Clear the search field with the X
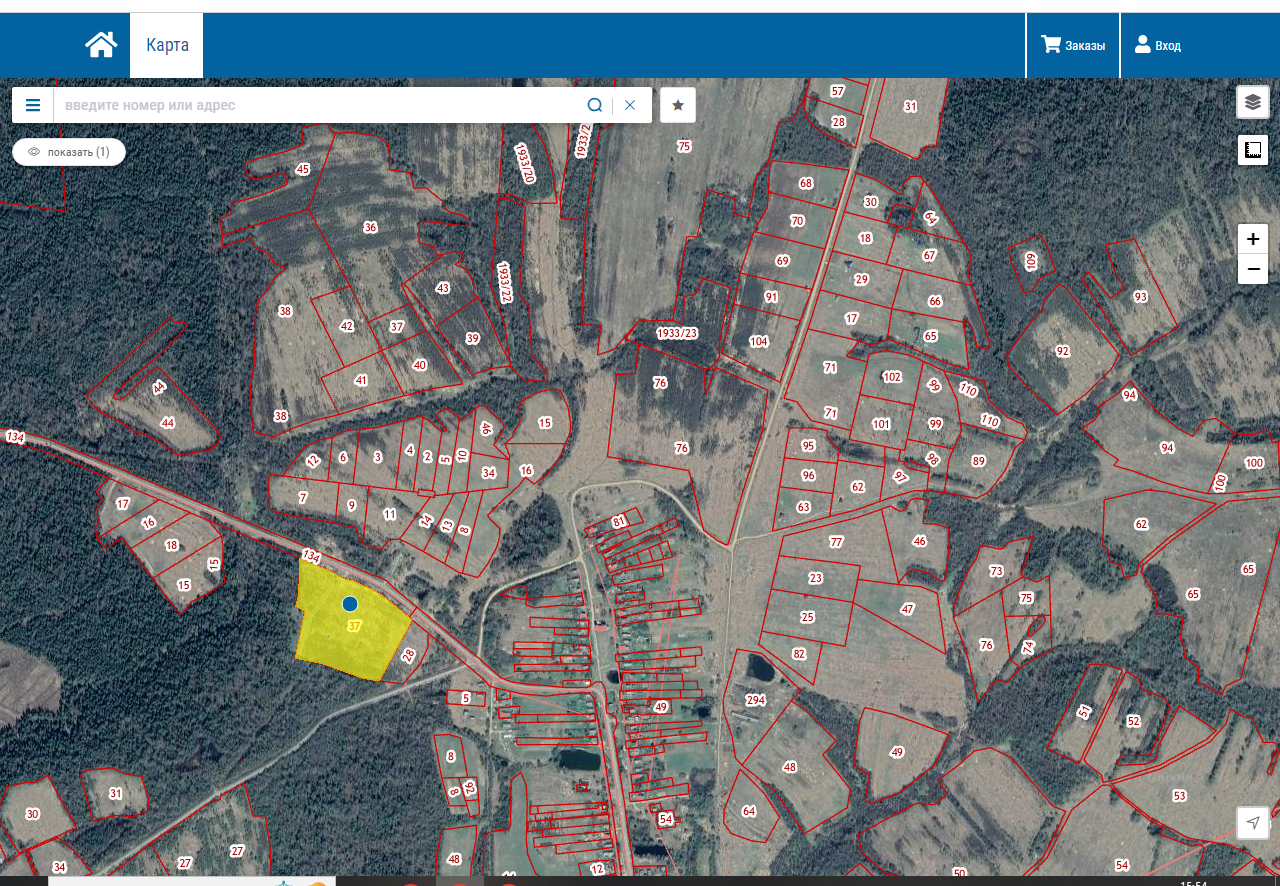This screenshot has width=1280, height=886. [630, 105]
